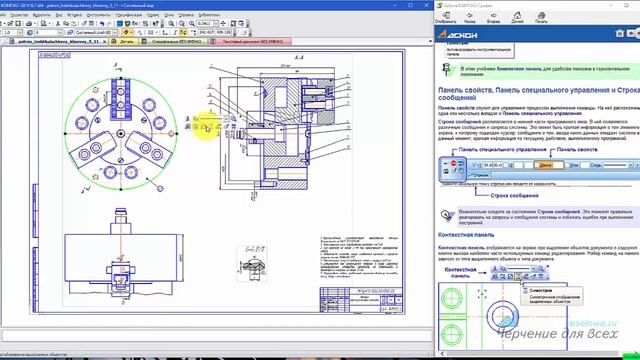
Task: Open the Вставка menu
Action: pos(74,15)
